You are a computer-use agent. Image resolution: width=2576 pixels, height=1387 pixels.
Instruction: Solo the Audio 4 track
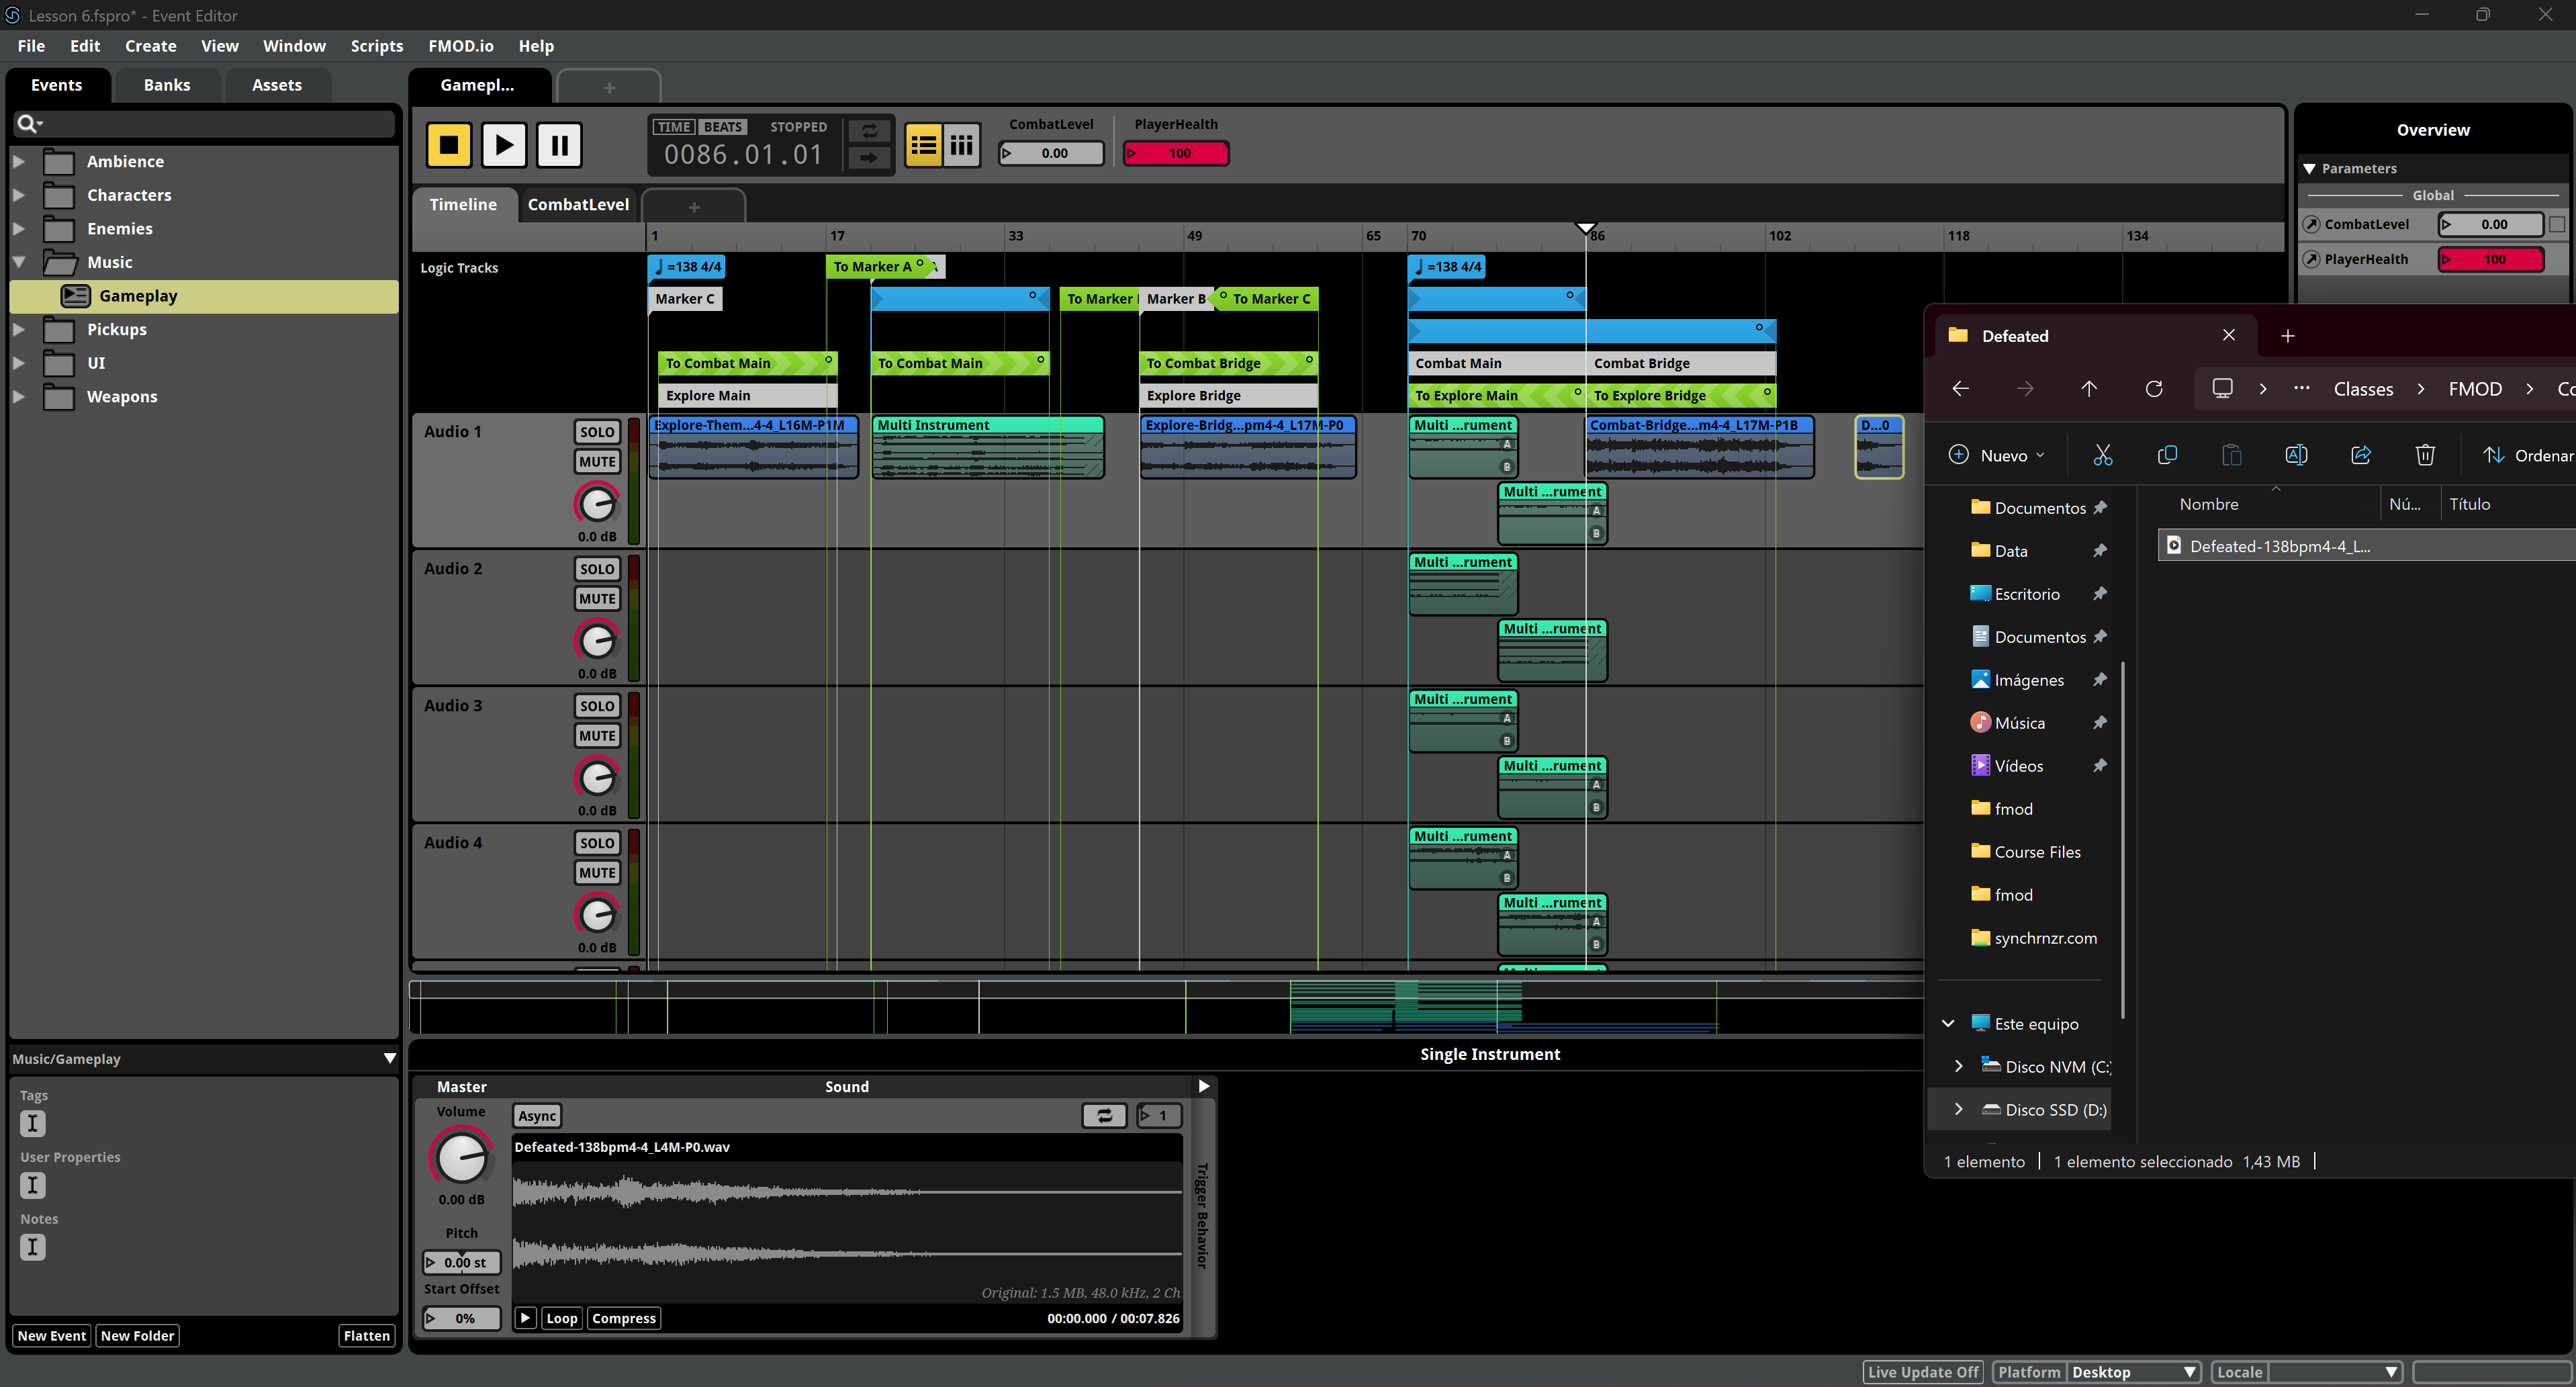pos(597,843)
